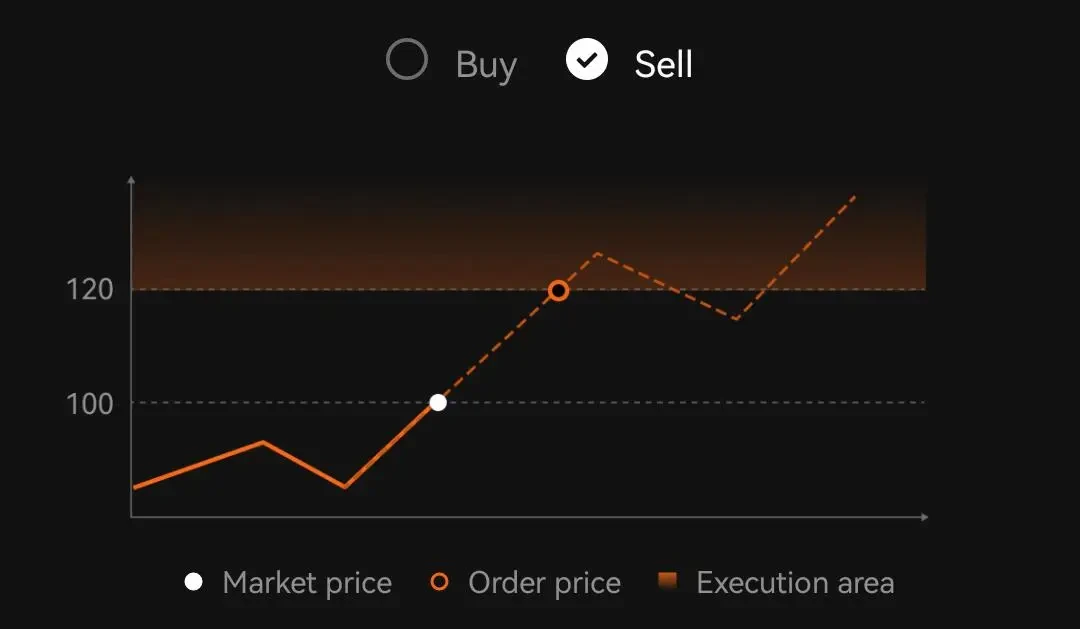This screenshot has width=1080, height=629.
Task: Click the Sell text label
Action: 663,65
